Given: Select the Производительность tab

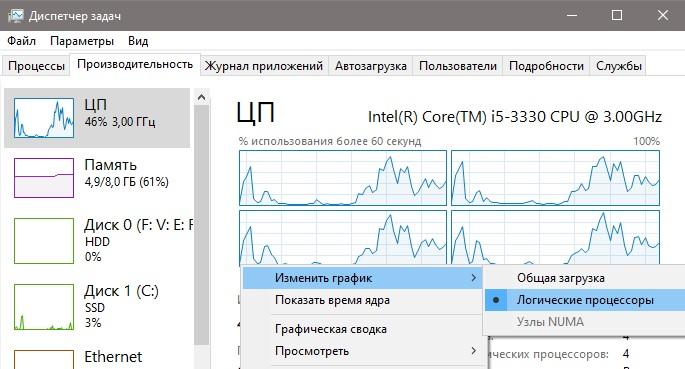Looking at the screenshot, I should tap(135, 64).
